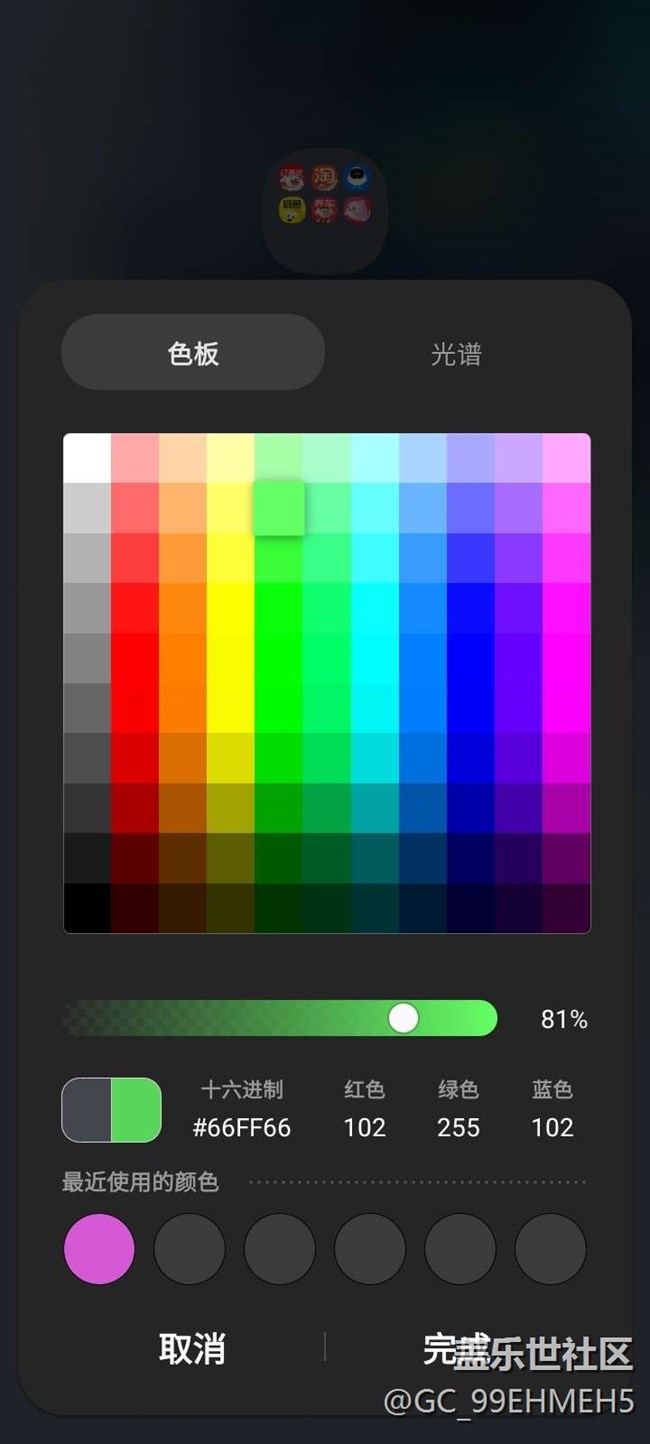Select the 色板 tab

point(193,353)
